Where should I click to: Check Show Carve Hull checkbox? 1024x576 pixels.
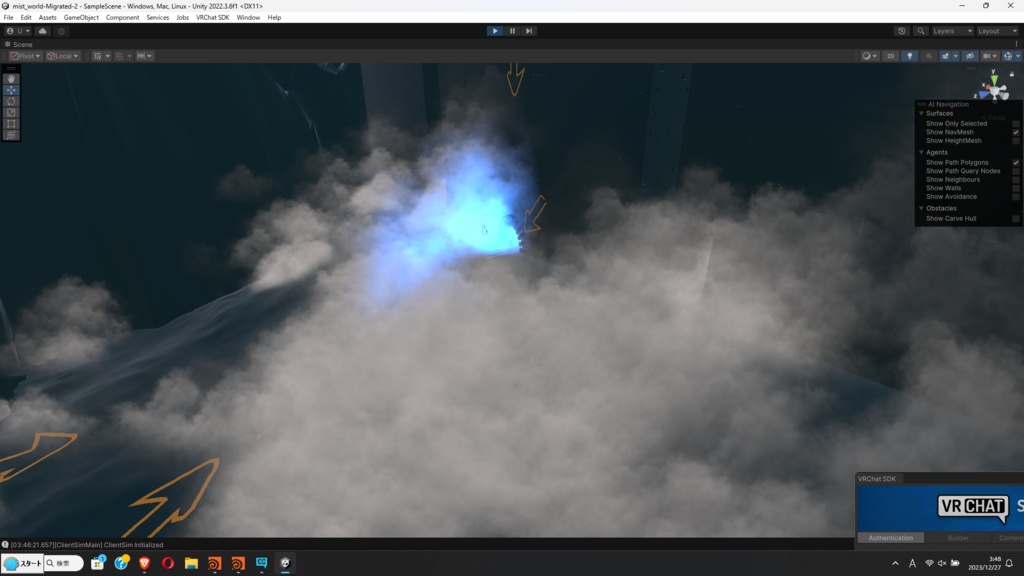(x=1016, y=219)
